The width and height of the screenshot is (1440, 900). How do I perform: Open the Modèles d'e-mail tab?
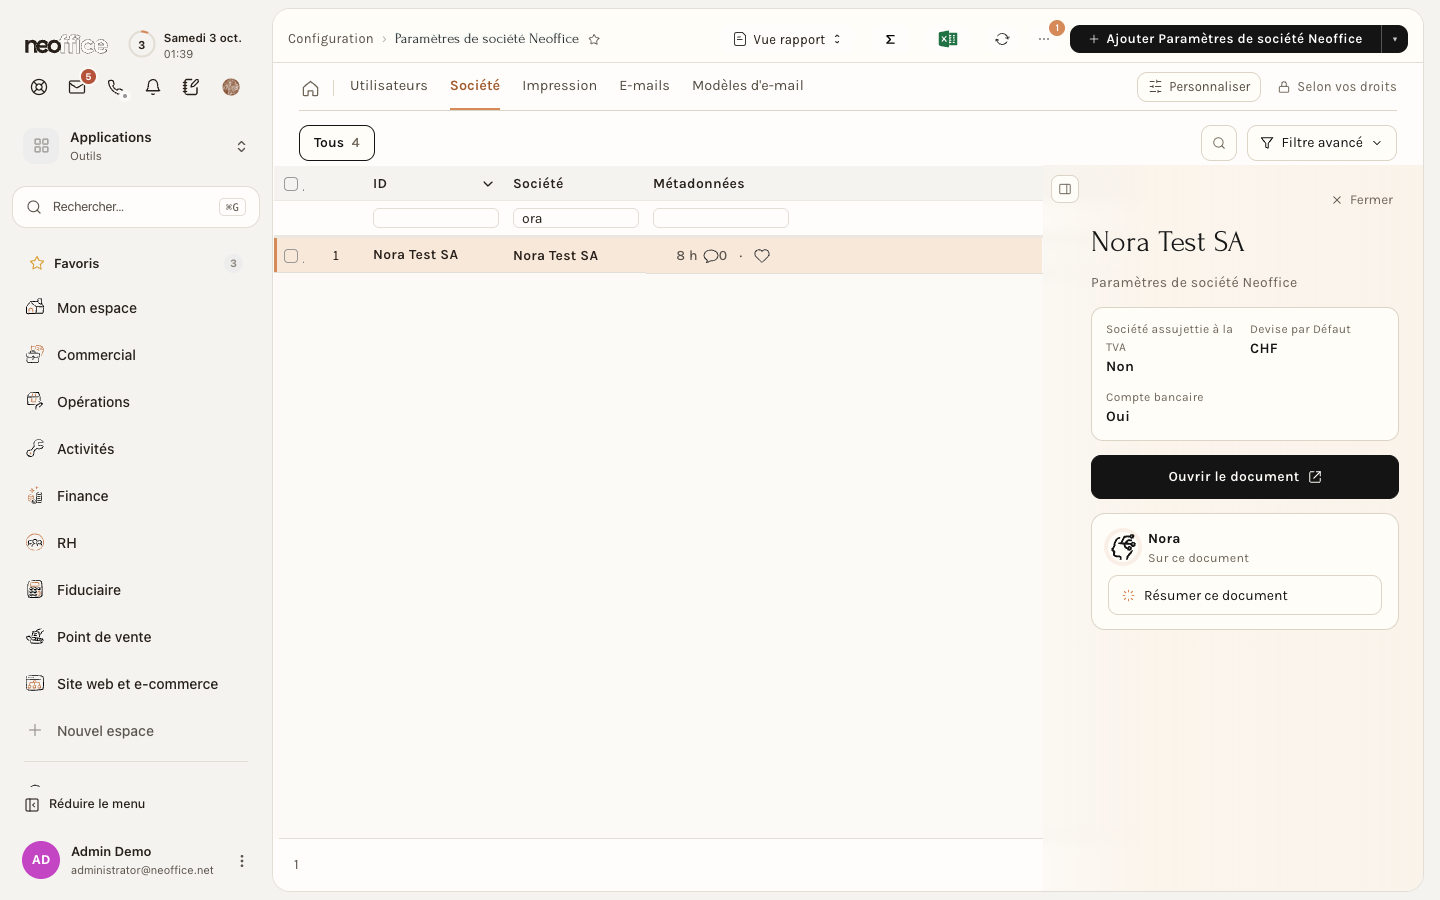[748, 86]
